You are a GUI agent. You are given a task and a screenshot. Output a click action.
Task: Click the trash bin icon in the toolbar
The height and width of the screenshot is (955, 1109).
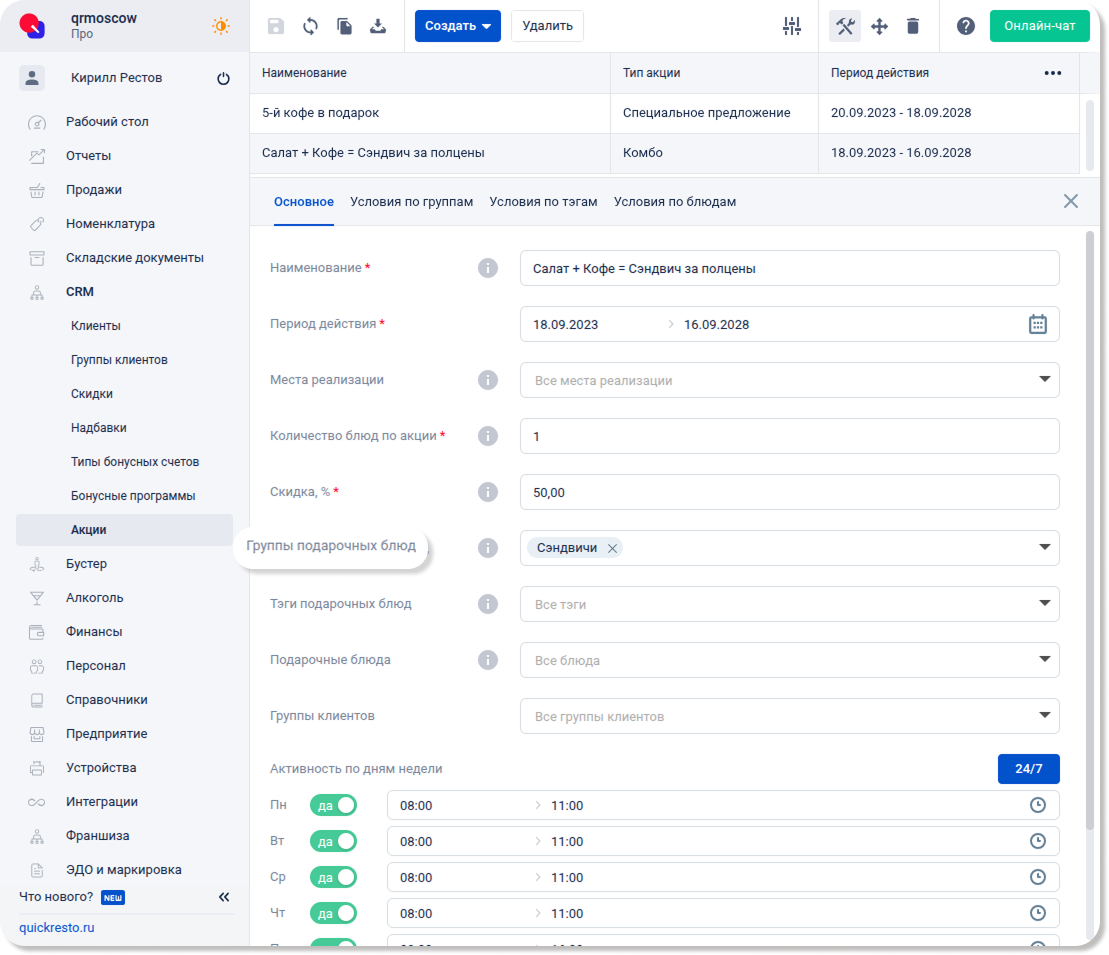point(913,26)
